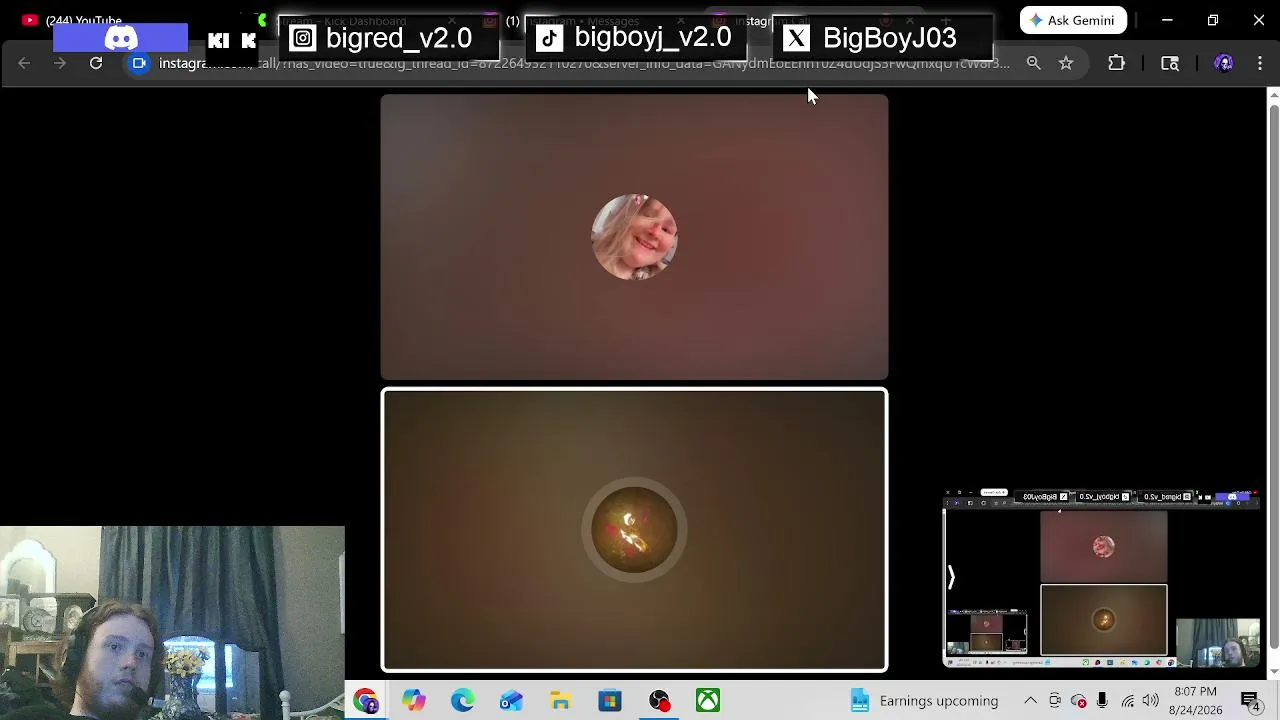Screen dimensions: 1280x720
Task: Open the Xbox app from the taskbar
Action: click(x=708, y=701)
